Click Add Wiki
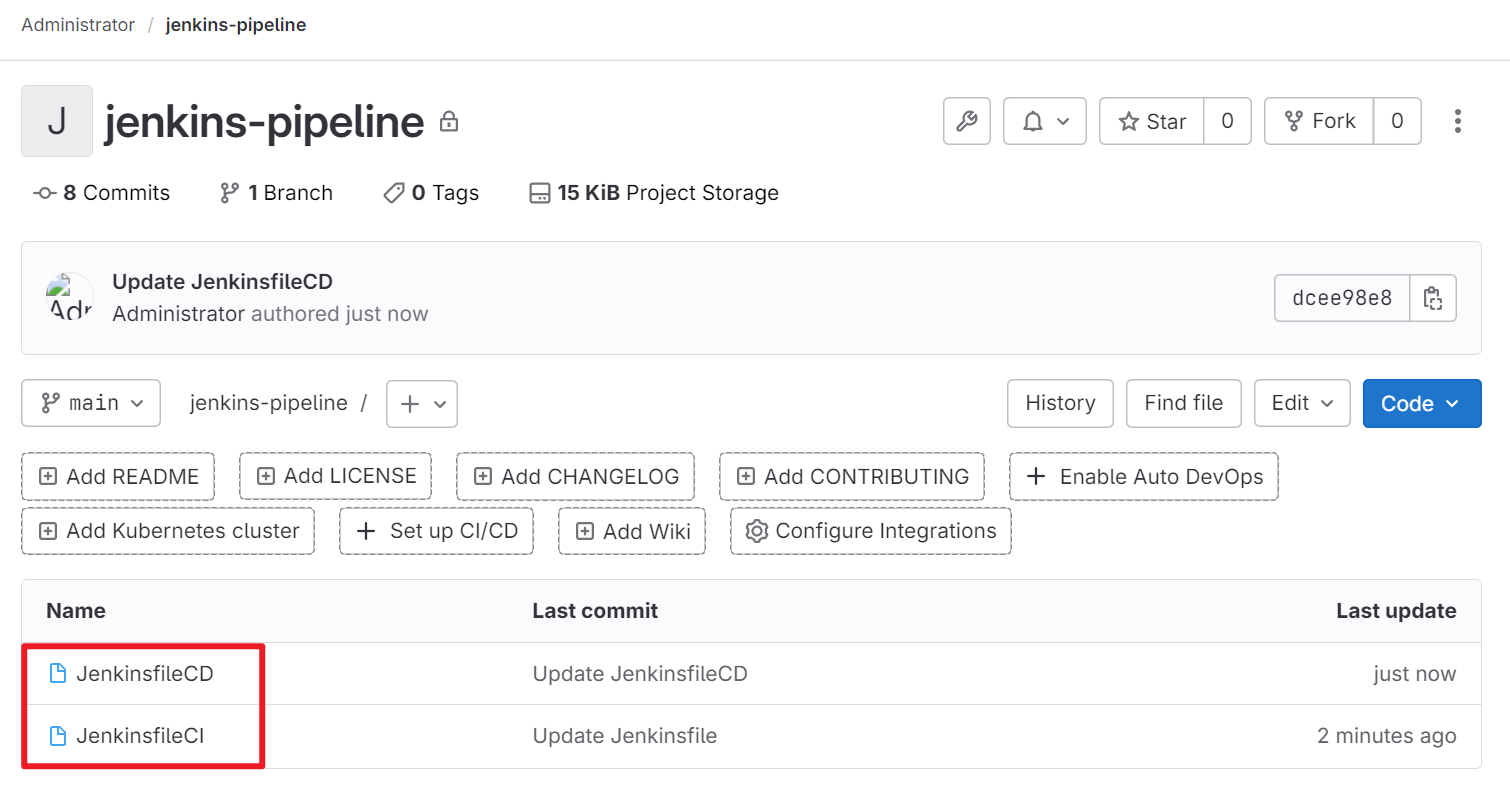The image size is (1510, 786). pyautogui.click(x=632, y=531)
